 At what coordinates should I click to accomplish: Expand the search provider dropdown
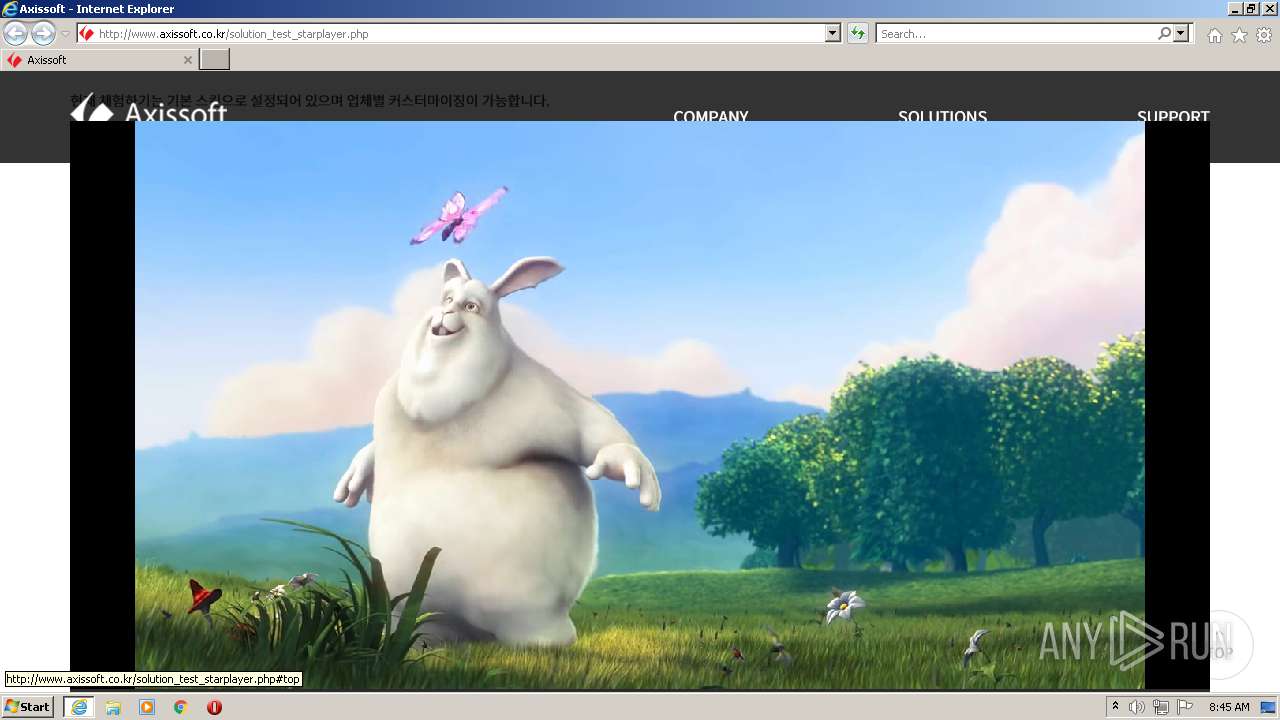click(1182, 34)
